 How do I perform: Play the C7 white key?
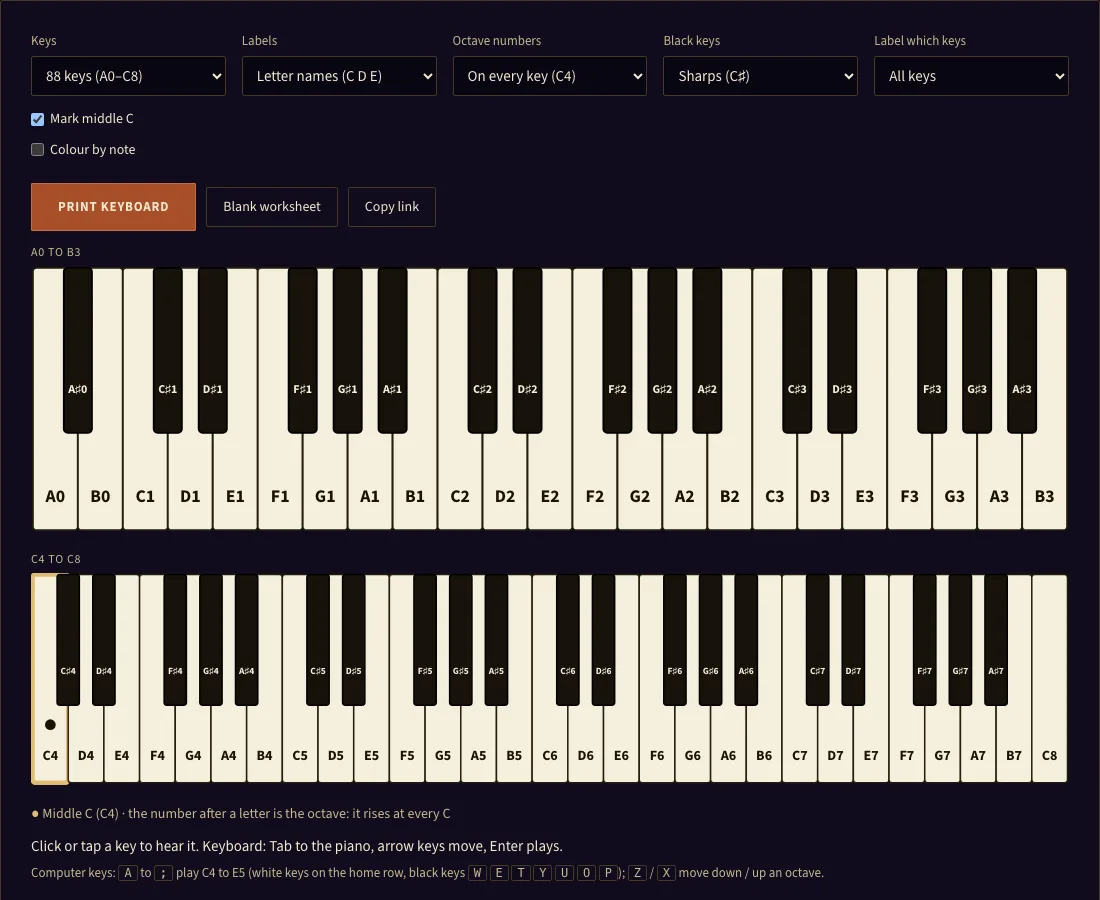(800, 744)
